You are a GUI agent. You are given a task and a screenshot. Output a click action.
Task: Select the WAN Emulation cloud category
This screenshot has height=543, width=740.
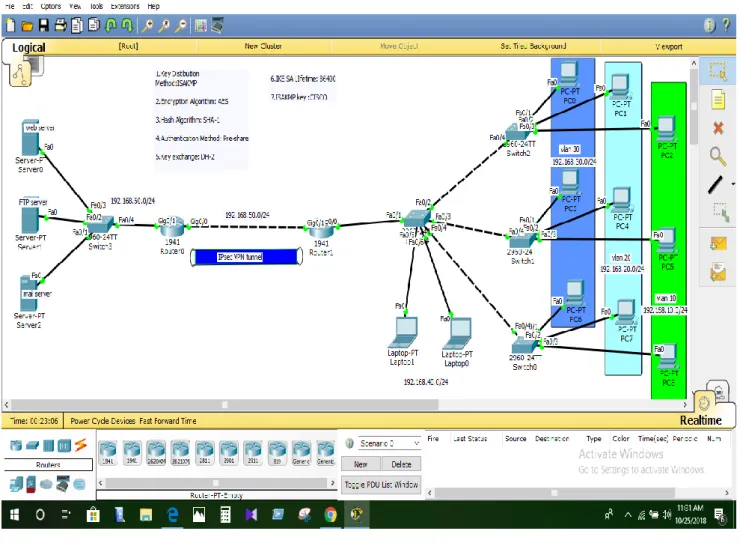[46, 485]
